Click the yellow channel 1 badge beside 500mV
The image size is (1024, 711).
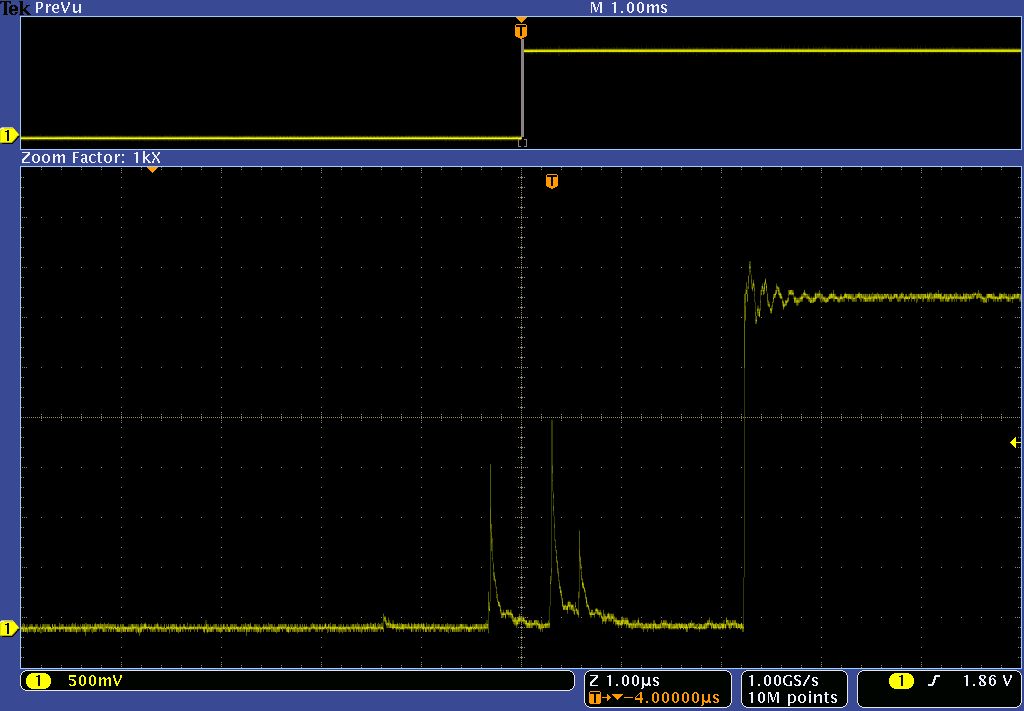point(39,681)
